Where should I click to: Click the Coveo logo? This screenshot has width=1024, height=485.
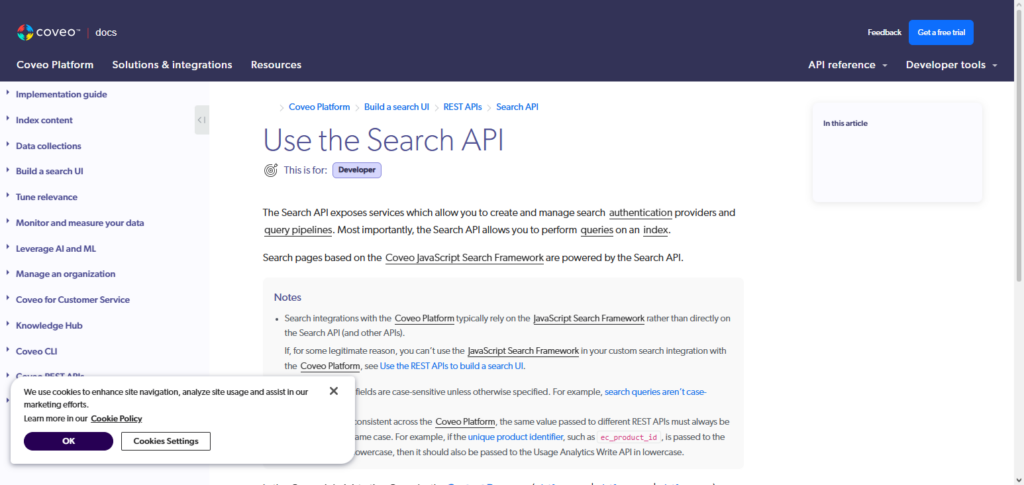point(48,32)
